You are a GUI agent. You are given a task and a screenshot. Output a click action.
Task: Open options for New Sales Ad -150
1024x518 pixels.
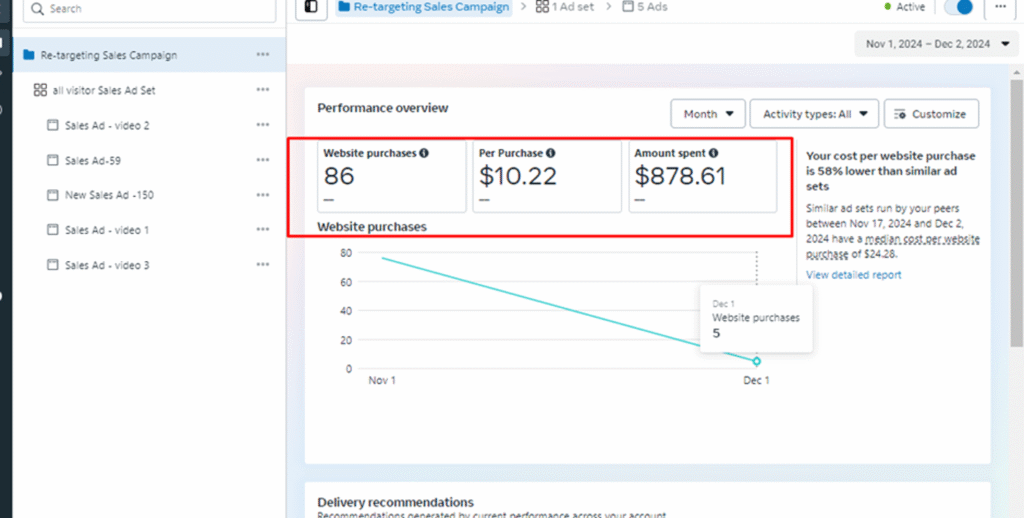pyautogui.click(x=262, y=195)
